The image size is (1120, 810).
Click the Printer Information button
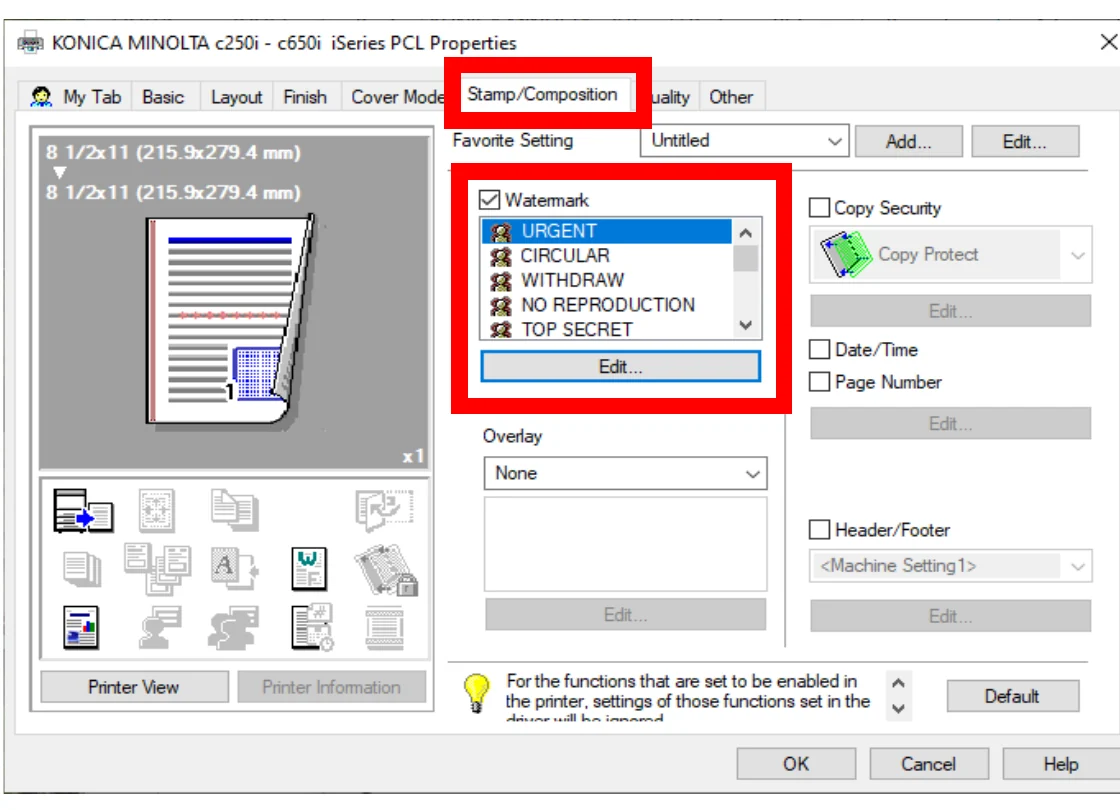331,686
